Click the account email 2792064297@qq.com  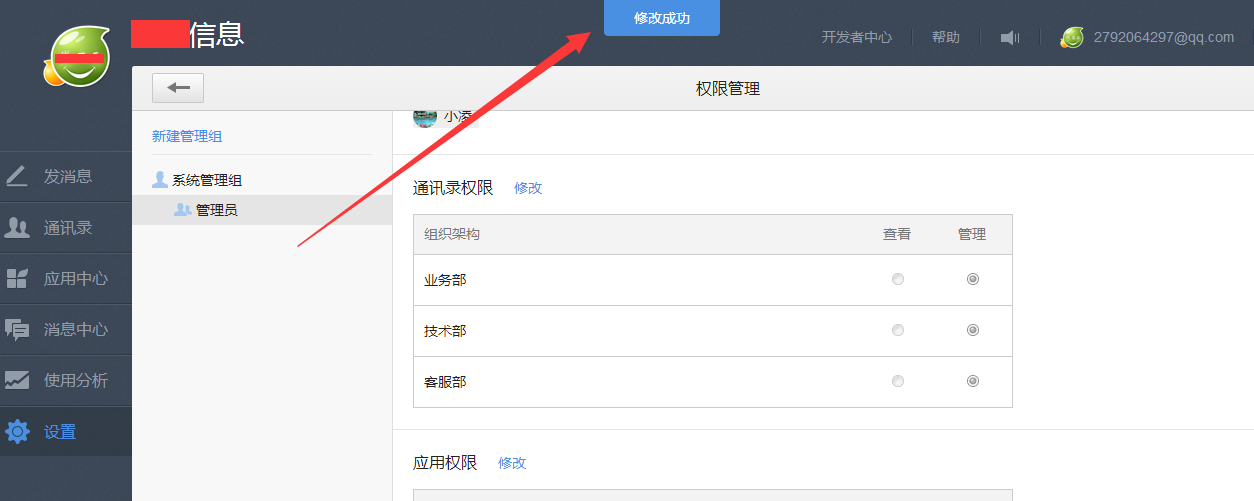1164,37
